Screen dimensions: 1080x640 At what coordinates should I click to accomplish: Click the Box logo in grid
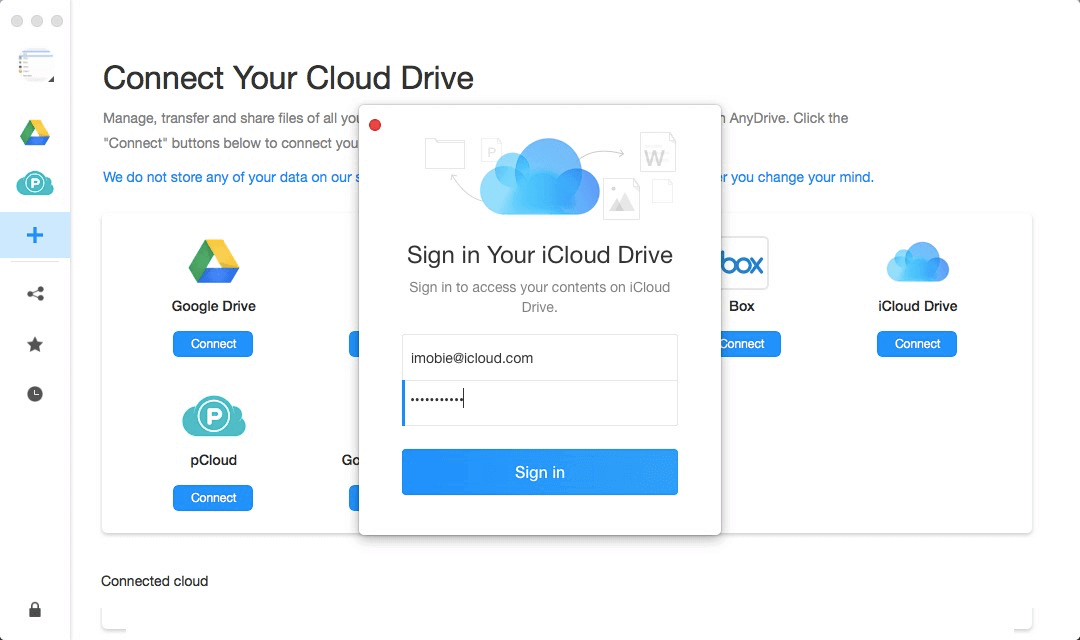tap(744, 263)
